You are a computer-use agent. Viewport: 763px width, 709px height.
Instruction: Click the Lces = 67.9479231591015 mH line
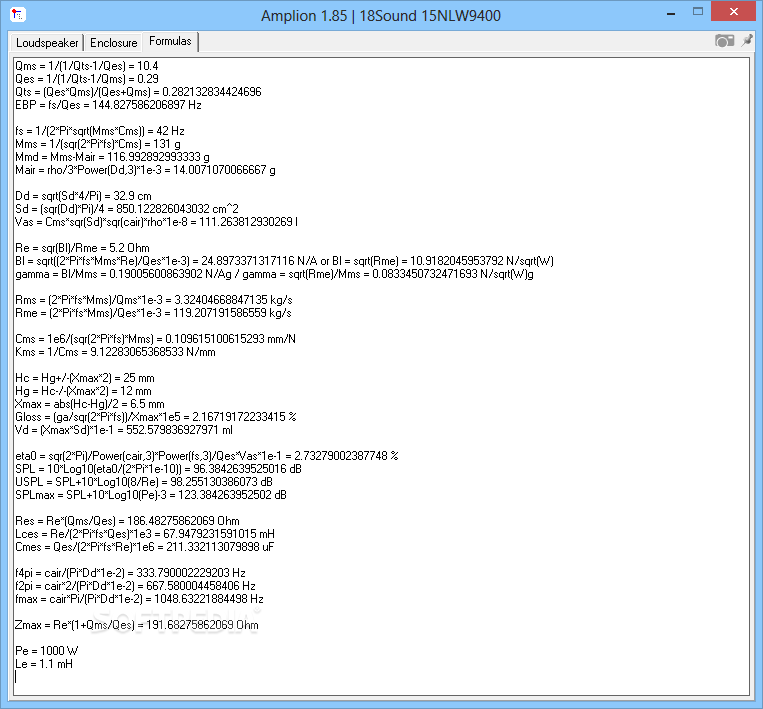[x=145, y=534]
